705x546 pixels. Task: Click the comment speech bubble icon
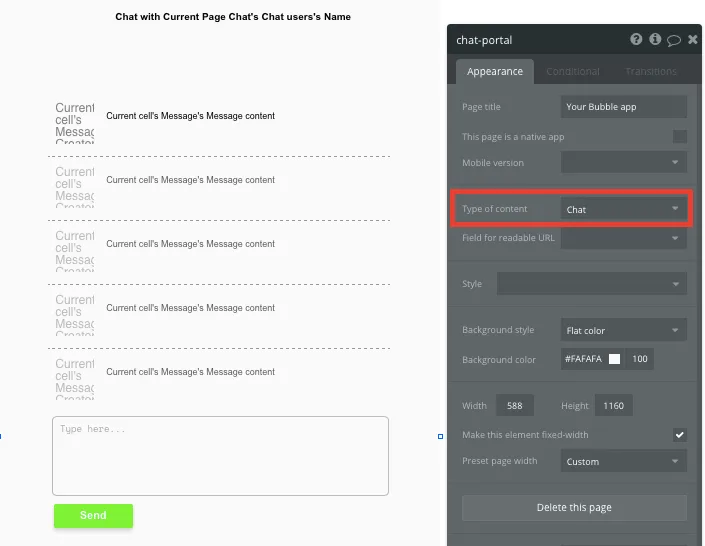(x=674, y=40)
